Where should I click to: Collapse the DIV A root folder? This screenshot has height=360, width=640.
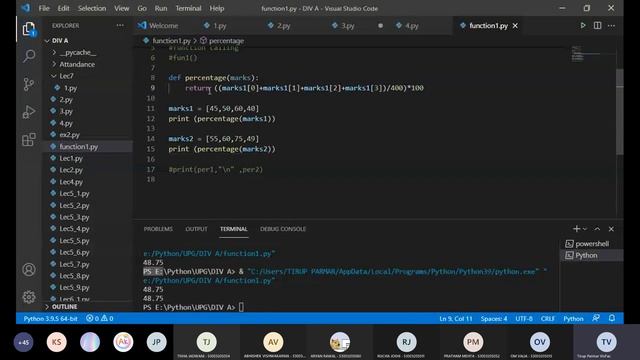click(60, 40)
